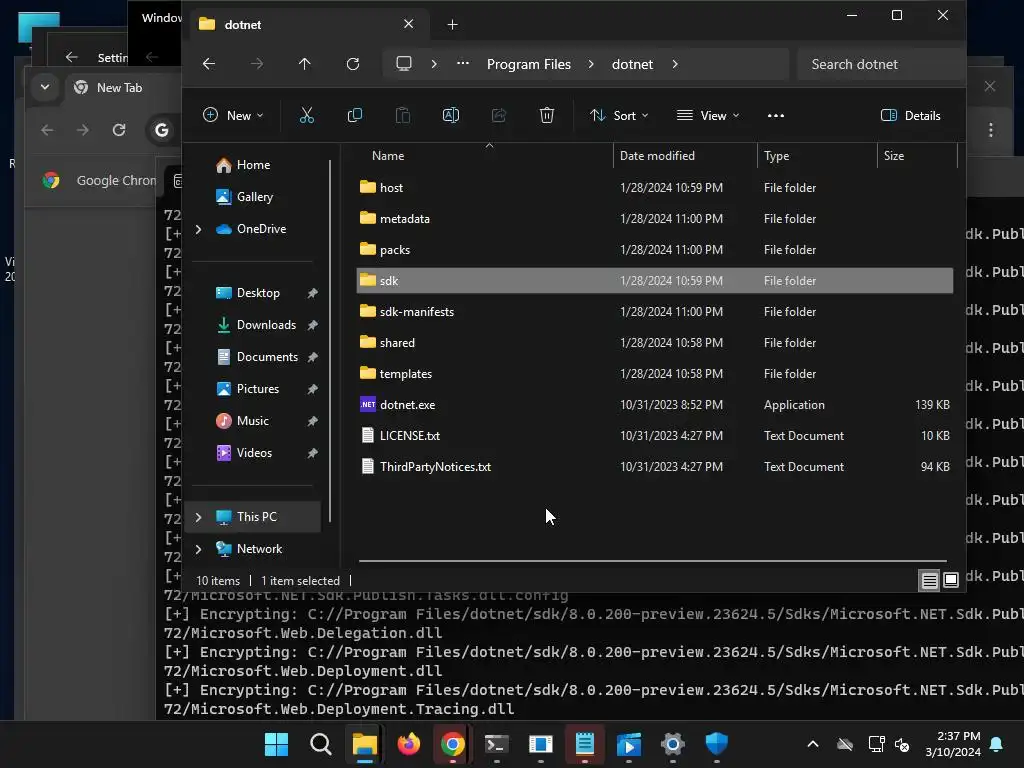Click dotnet breadcrumb in address bar
The width and height of the screenshot is (1024, 768).
[x=632, y=64]
